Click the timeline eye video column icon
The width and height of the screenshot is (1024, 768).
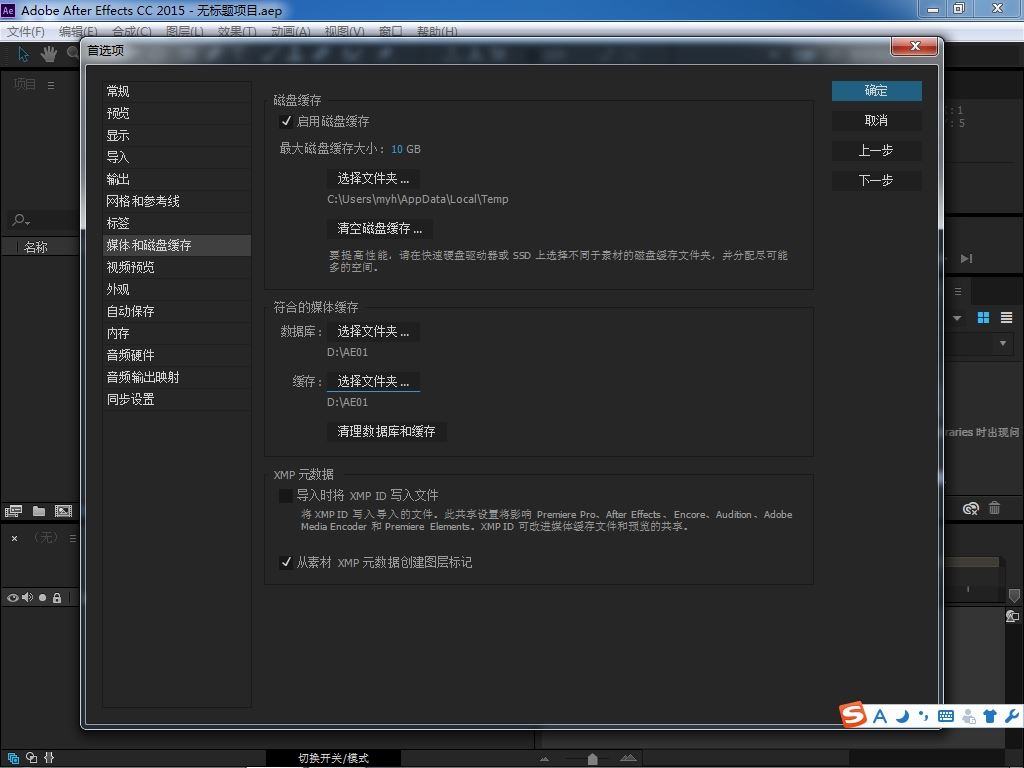tap(12, 598)
